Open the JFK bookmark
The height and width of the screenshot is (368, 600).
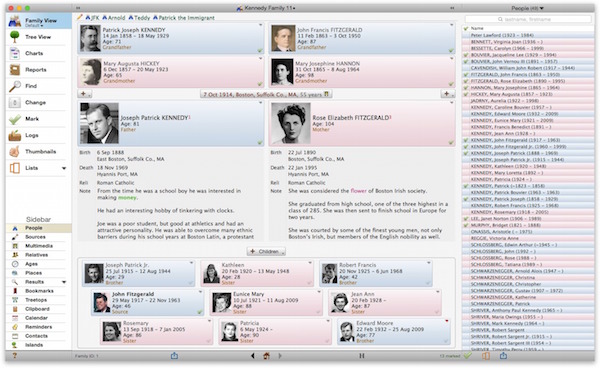92,18
